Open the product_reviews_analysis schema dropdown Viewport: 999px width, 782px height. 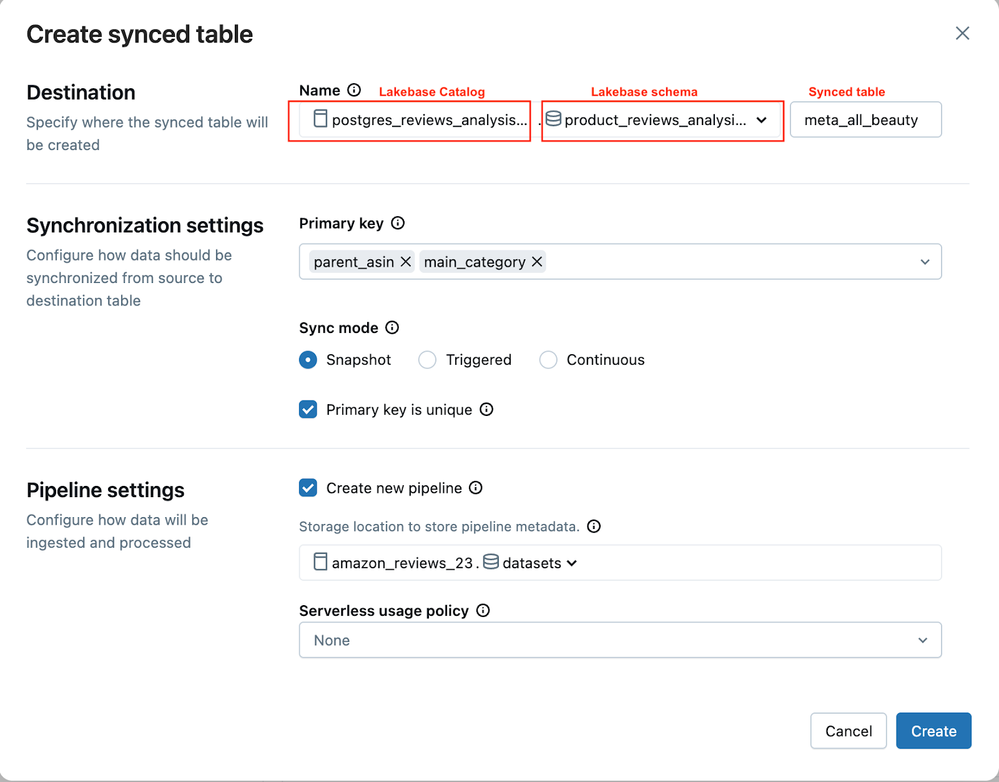[x=761, y=120]
